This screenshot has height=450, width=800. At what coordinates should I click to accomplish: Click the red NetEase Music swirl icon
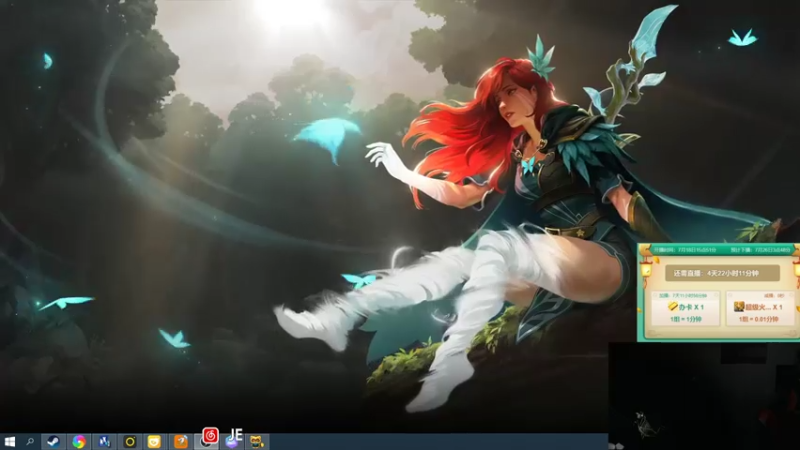[210, 436]
